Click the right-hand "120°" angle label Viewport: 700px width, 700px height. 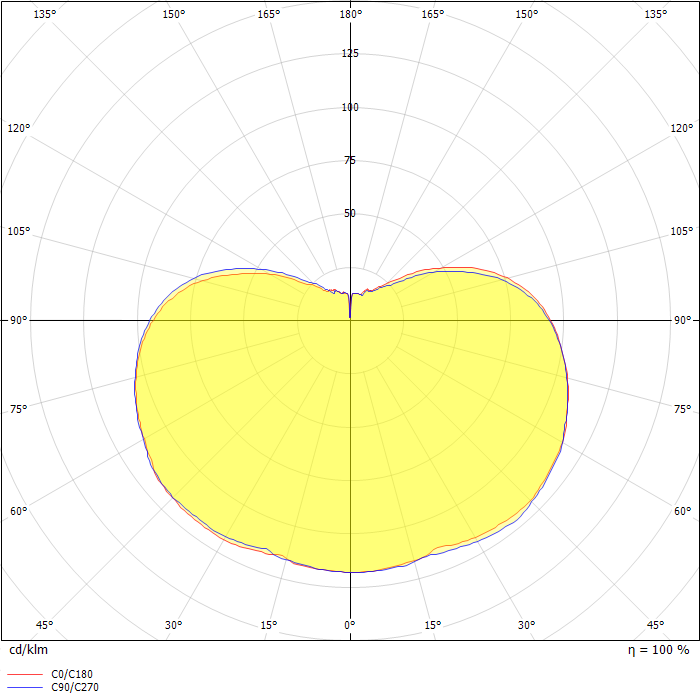(x=682, y=129)
